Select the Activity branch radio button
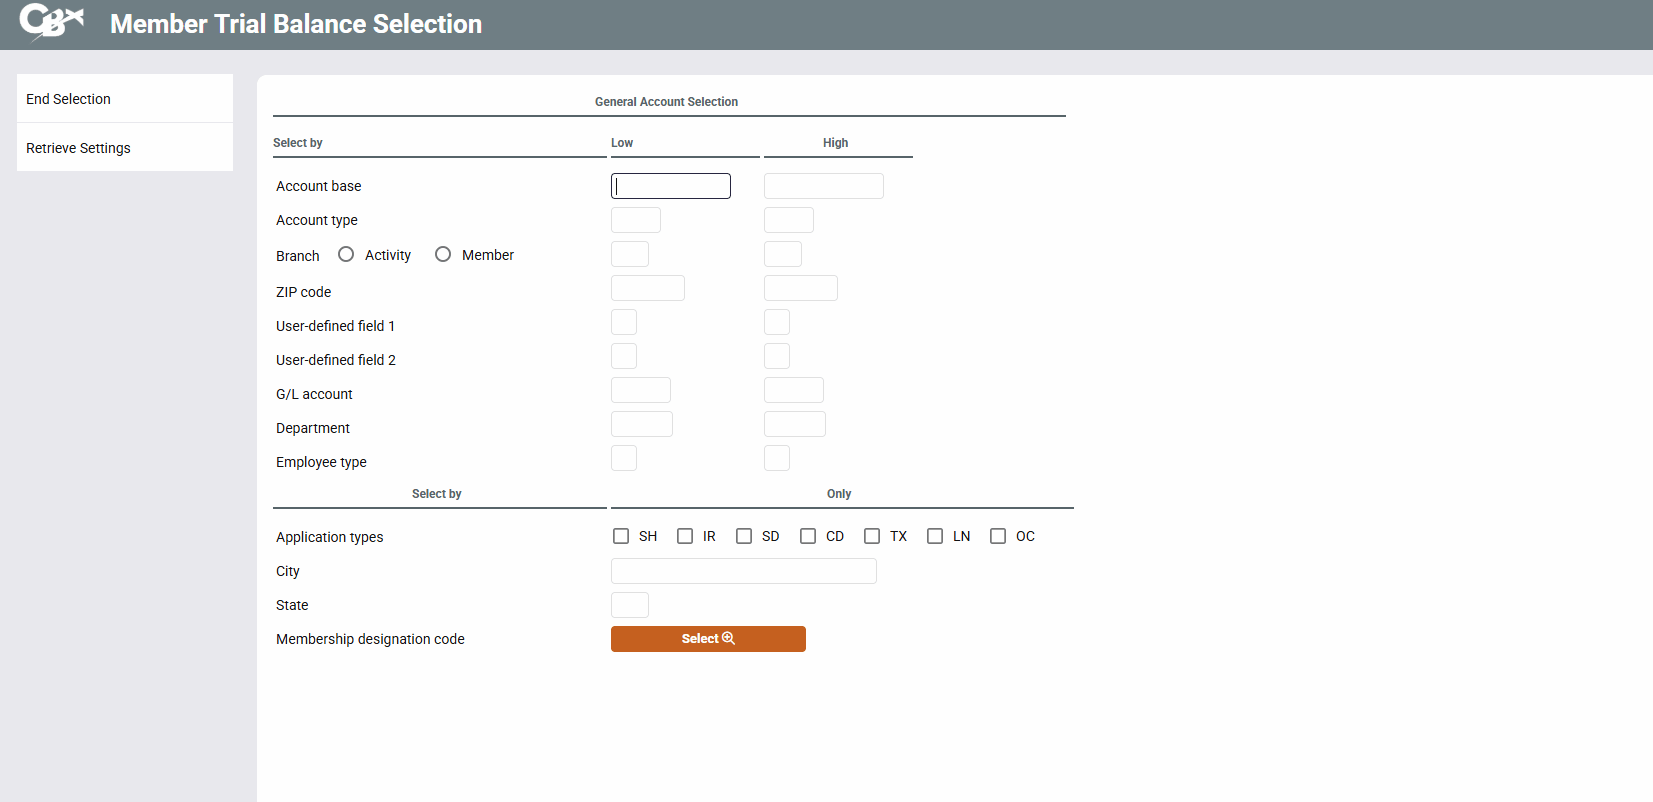1653x802 pixels. 346,255
